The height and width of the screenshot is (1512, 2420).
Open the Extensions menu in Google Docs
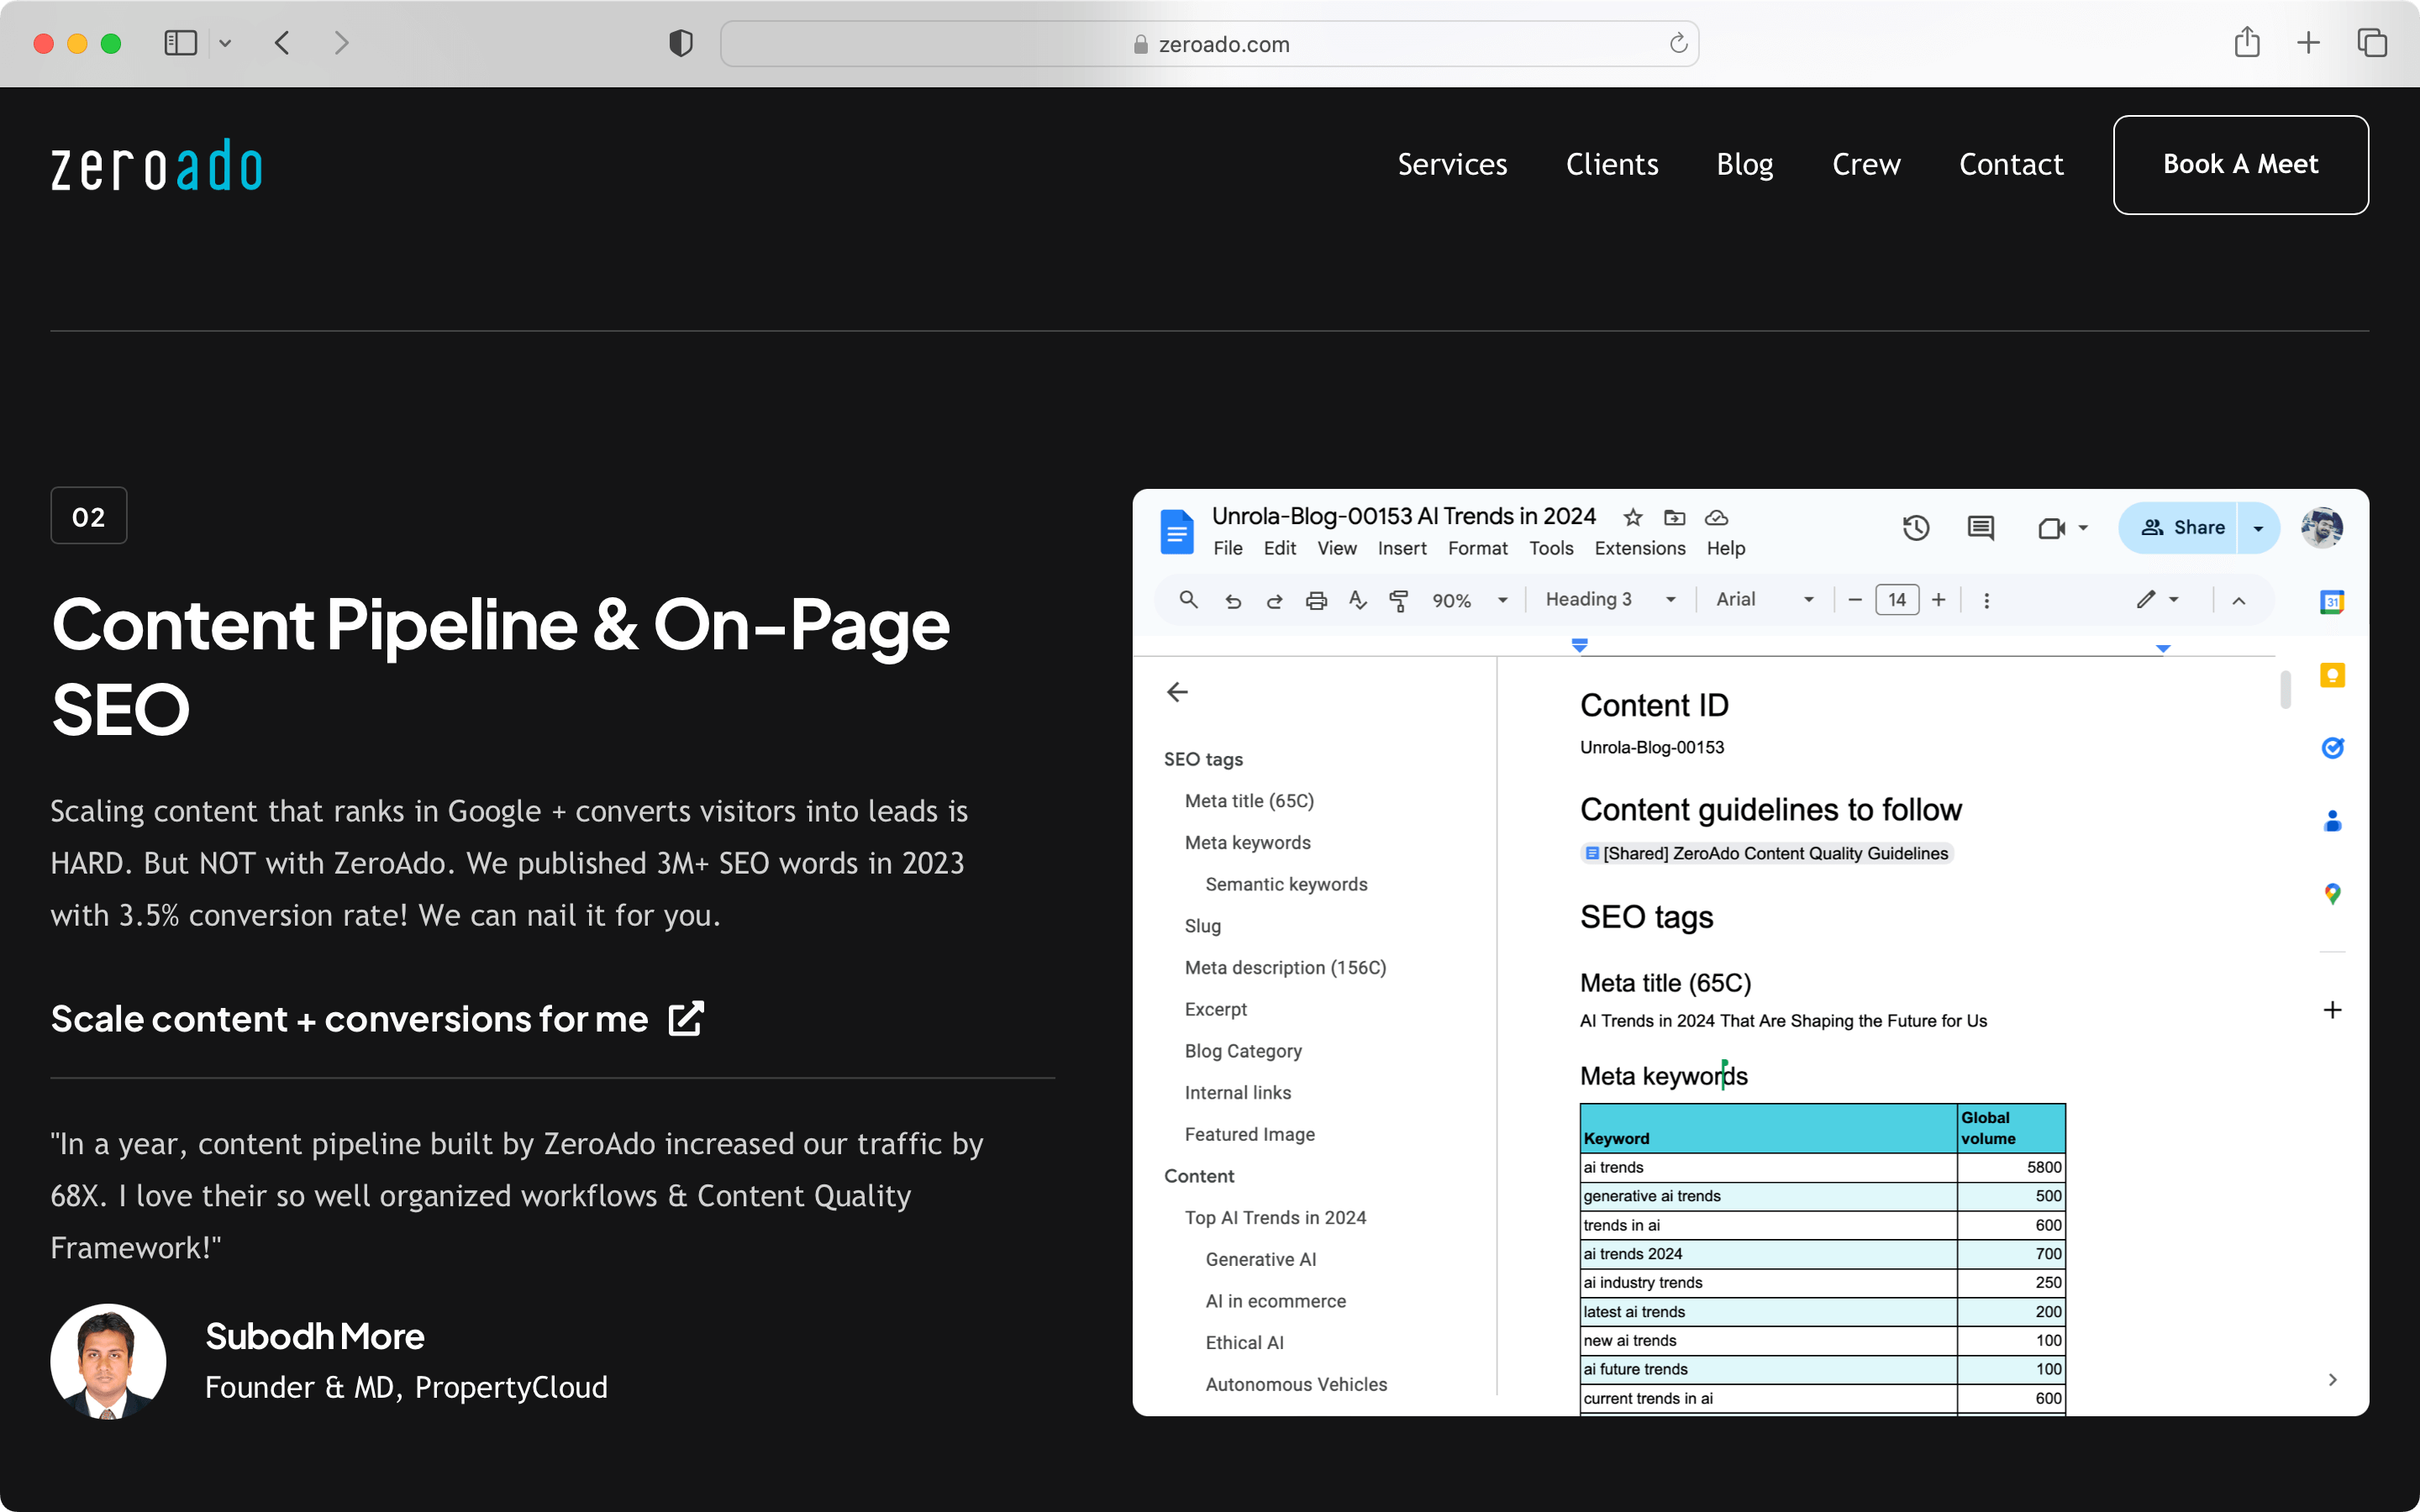[1638, 549]
